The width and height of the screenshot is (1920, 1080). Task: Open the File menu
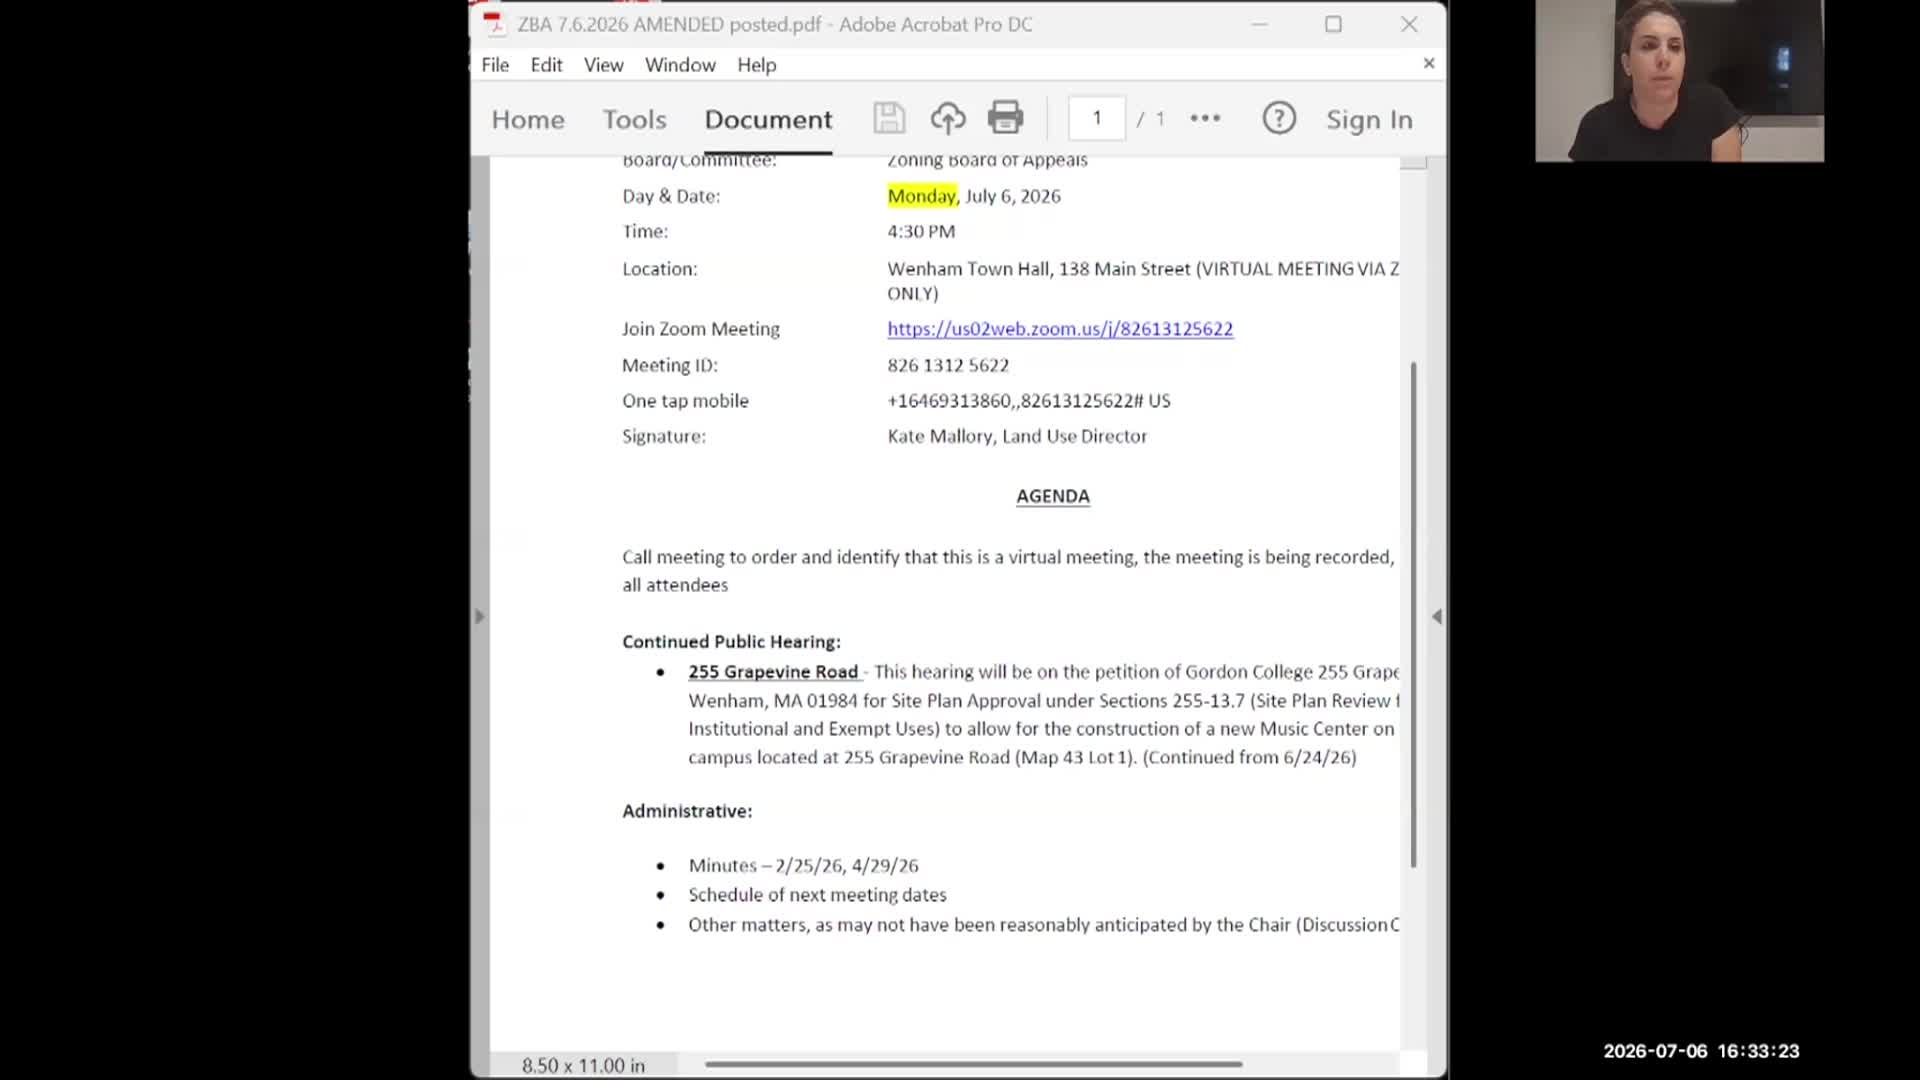(x=495, y=65)
